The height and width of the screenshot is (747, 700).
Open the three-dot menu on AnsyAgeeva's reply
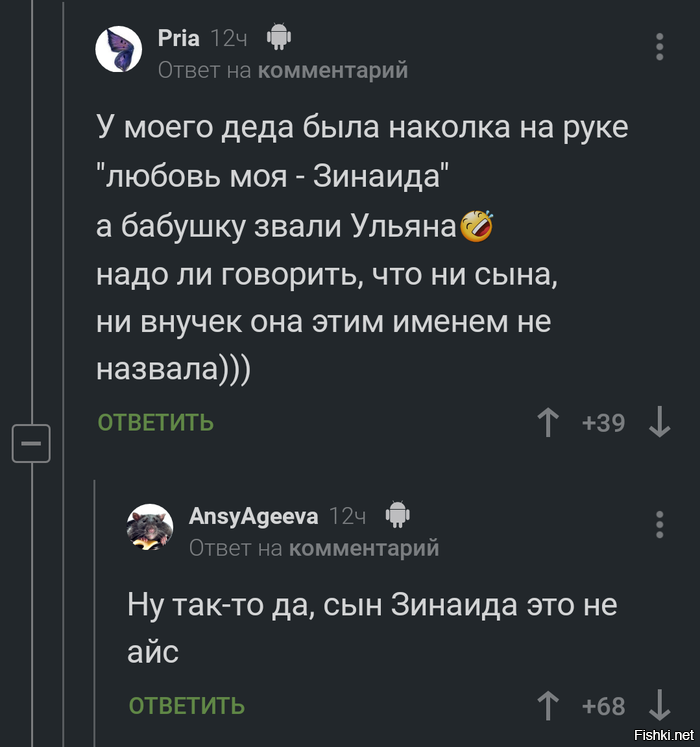[x=660, y=524]
